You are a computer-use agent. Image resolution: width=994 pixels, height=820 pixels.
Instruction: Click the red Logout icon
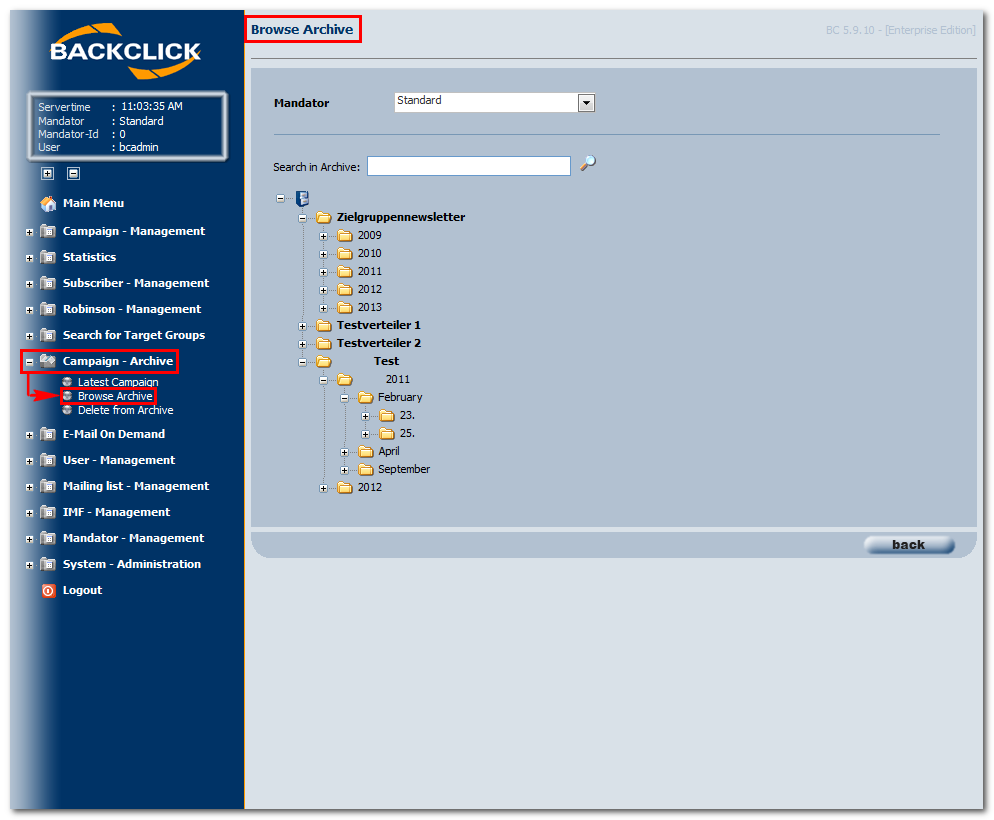point(48,591)
